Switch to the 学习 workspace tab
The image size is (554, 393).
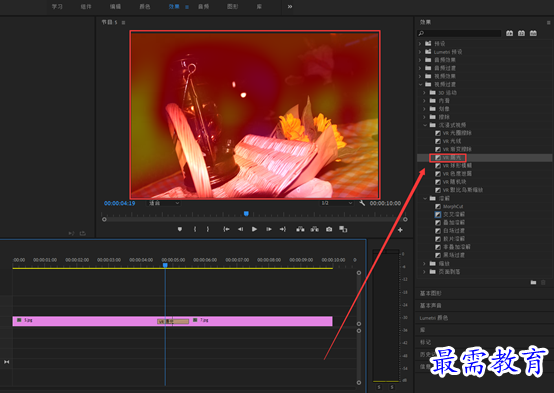tap(57, 7)
